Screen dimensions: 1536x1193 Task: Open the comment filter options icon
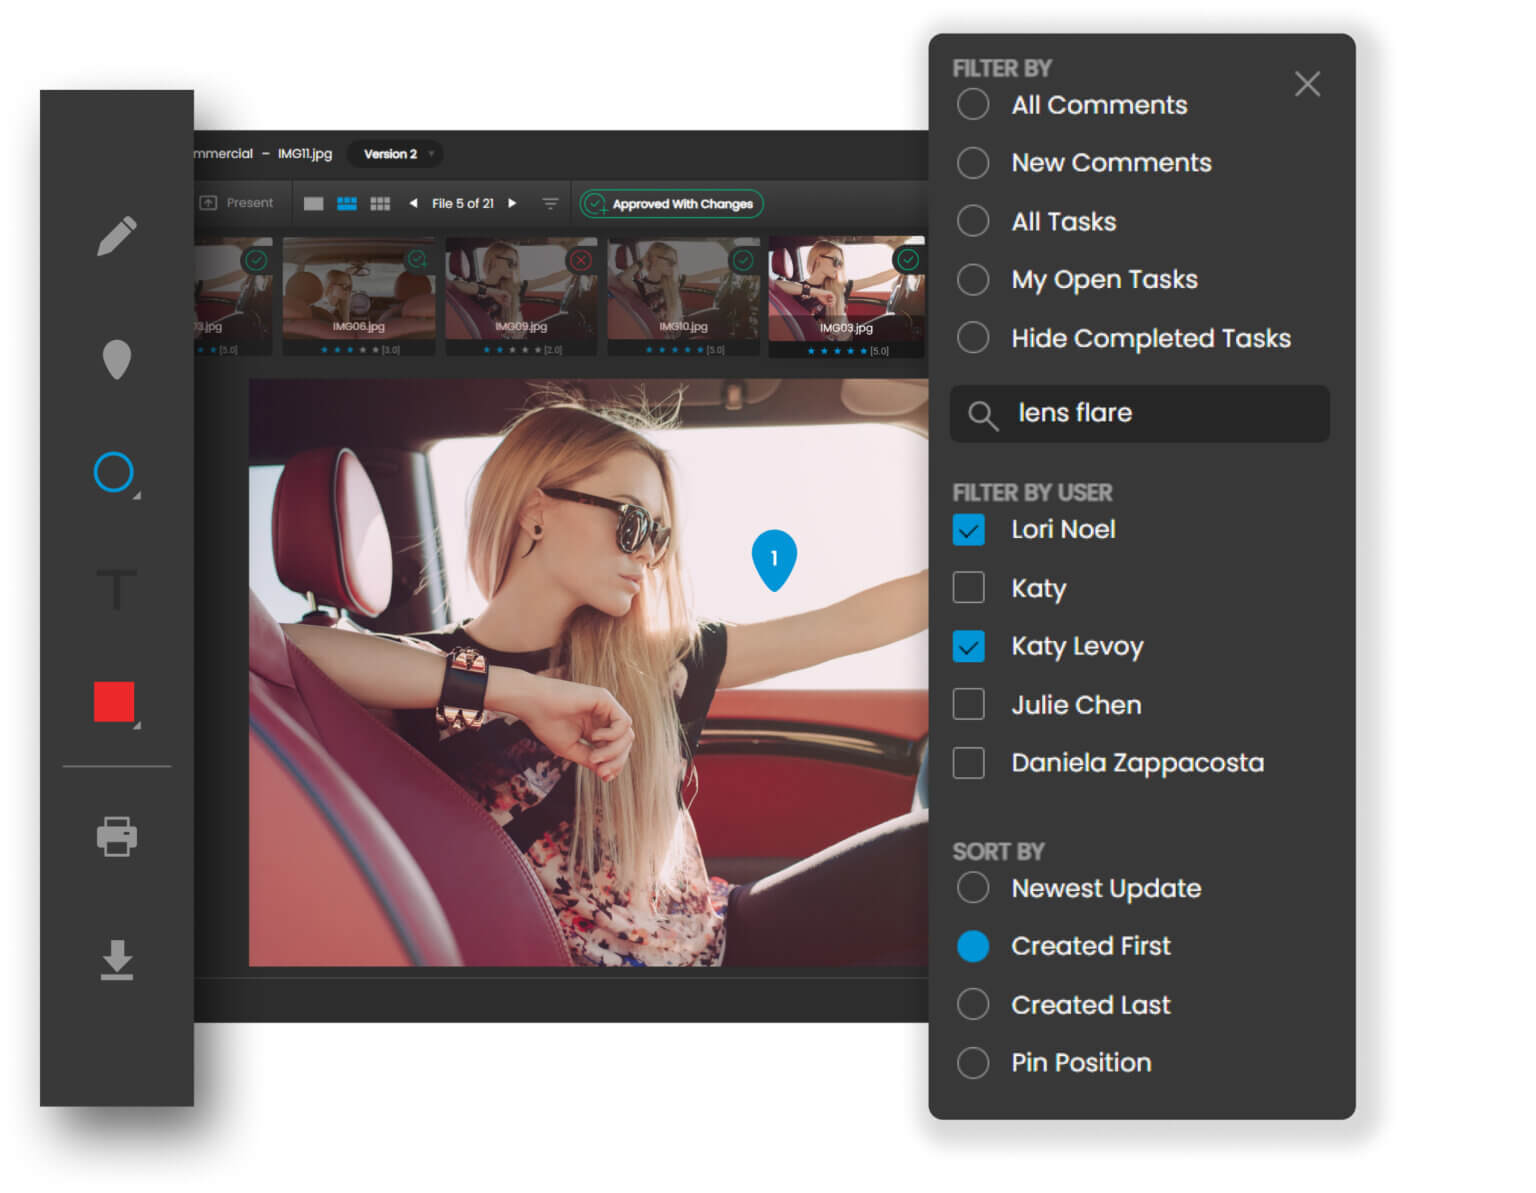550,203
